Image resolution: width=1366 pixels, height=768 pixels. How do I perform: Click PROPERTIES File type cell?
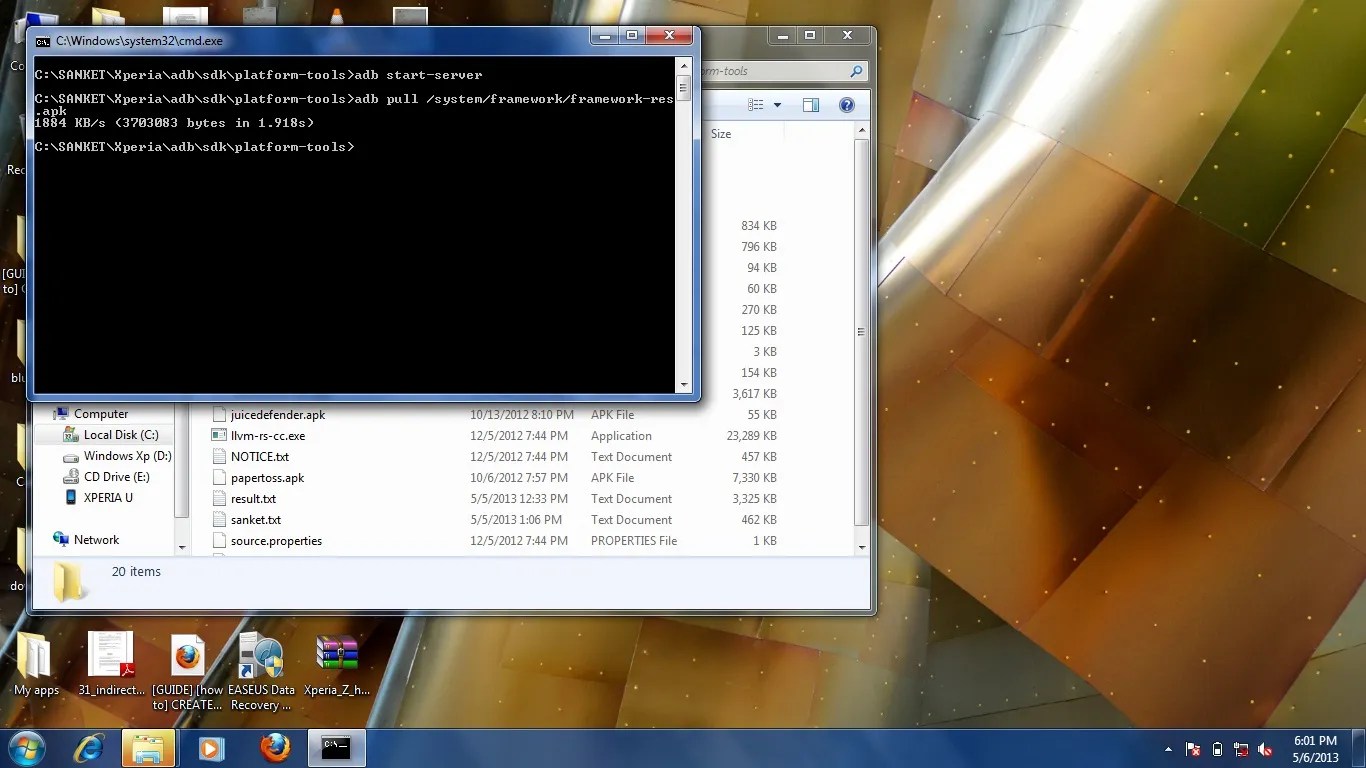click(634, 541)
